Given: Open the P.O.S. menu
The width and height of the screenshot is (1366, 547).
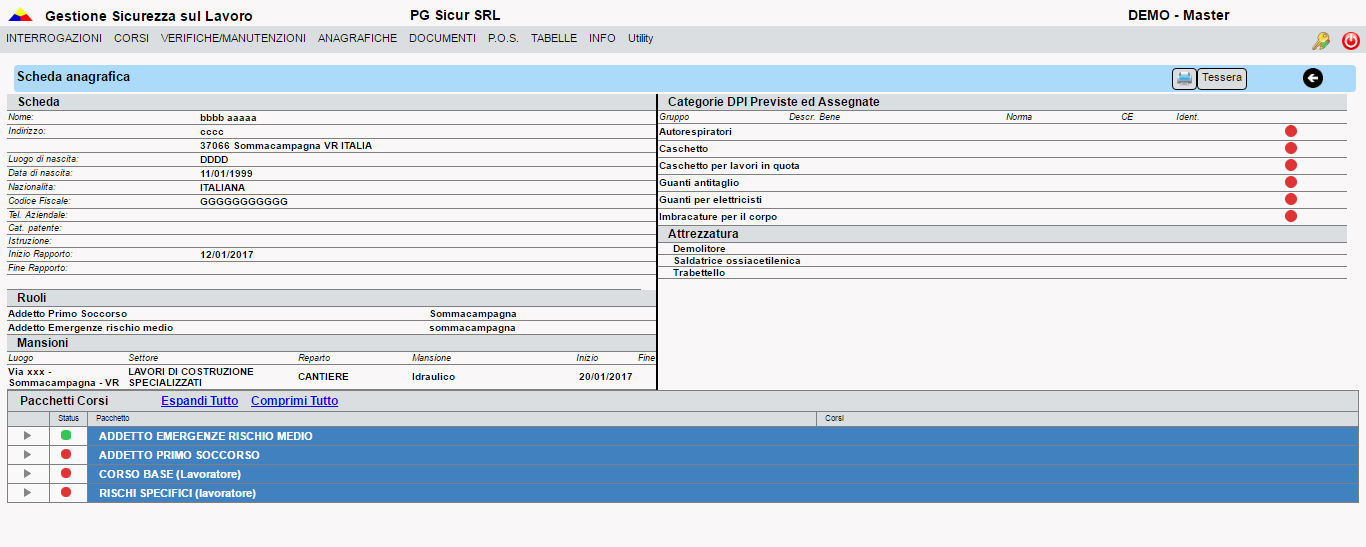Looking at the screenshot, I should pos(503,38).
